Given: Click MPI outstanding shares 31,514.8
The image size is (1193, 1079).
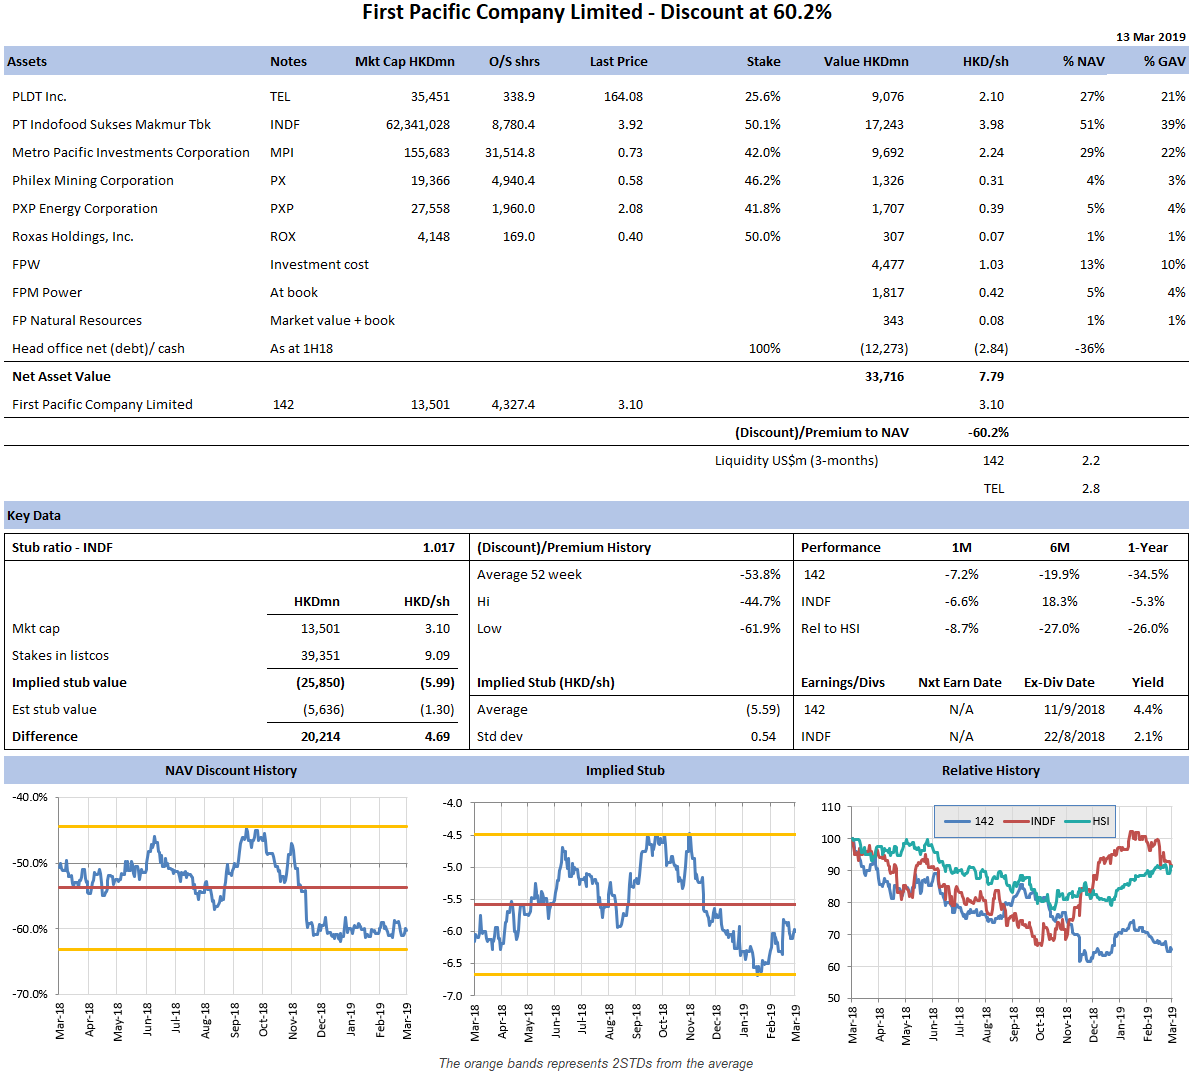Looking at the screenshot, I should pyautogui.click(x=510, y=153).
